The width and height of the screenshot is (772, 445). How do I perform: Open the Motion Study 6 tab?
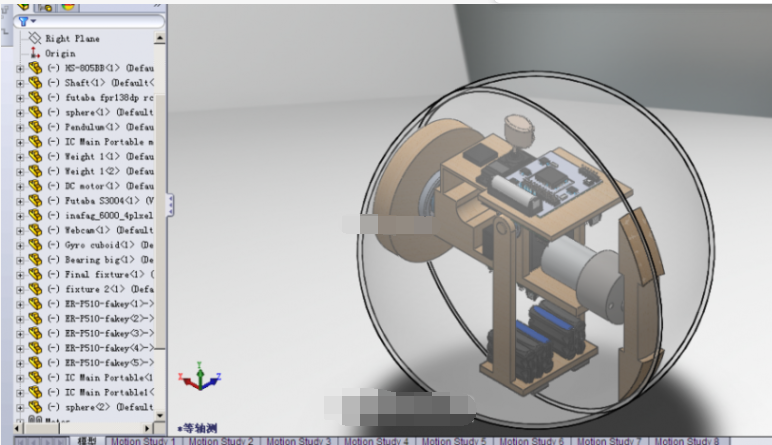click(531, 441)
